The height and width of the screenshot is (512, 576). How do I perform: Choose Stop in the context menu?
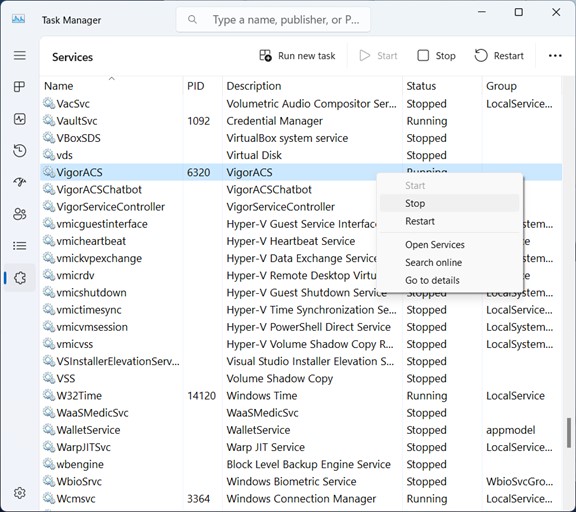pyautogui.click(x=449, y=203)
